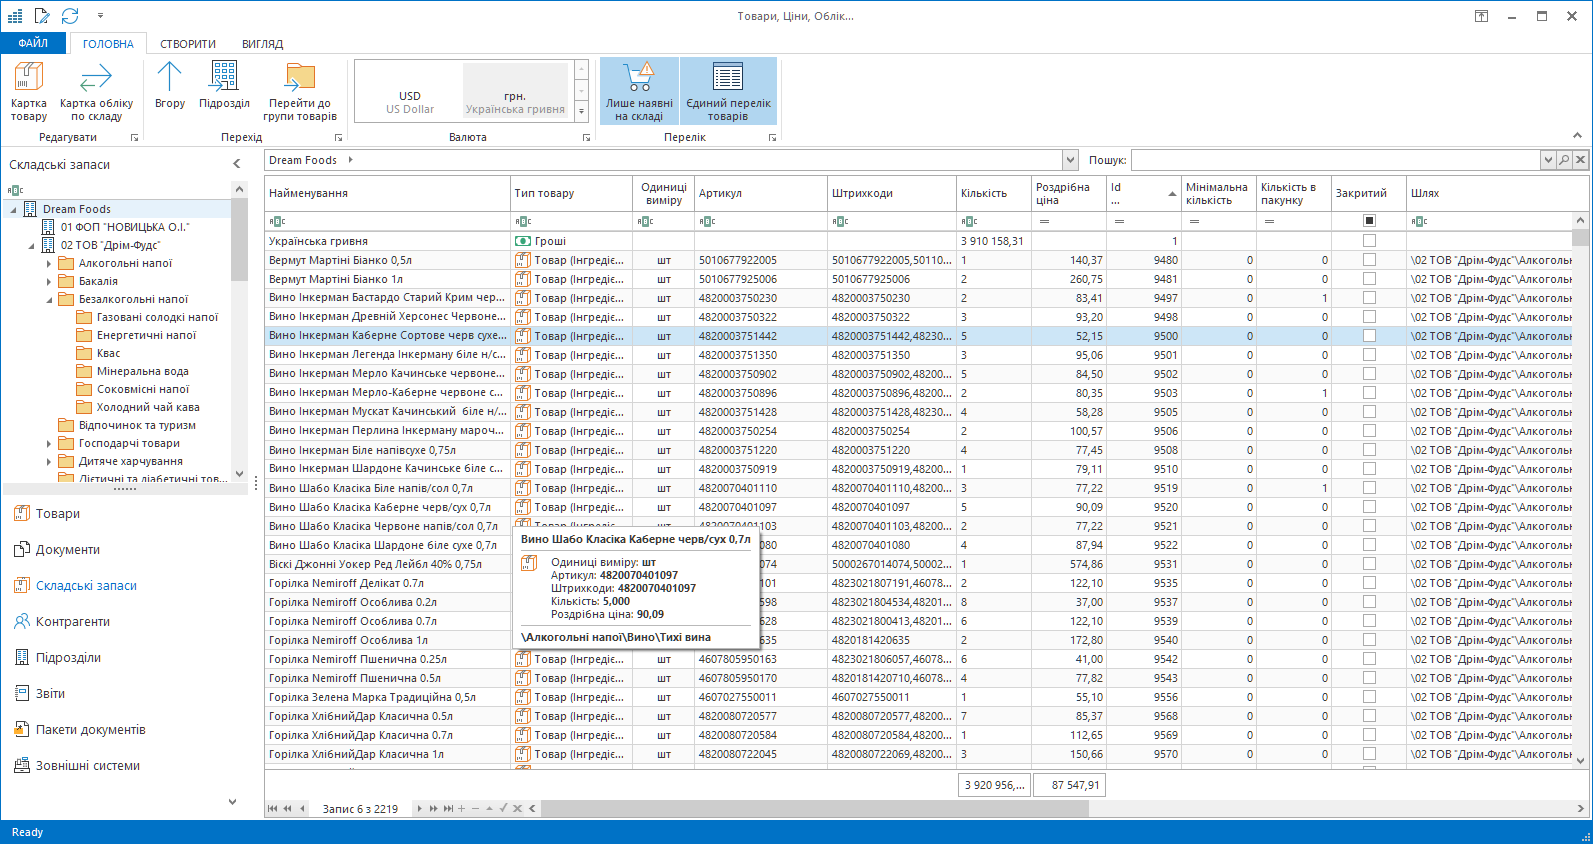This screenshot has height=844, width=1593.
Task: Toggle Закритий for Вермут Мартіні Біанко 0,5л
Action: point(1369,260)
